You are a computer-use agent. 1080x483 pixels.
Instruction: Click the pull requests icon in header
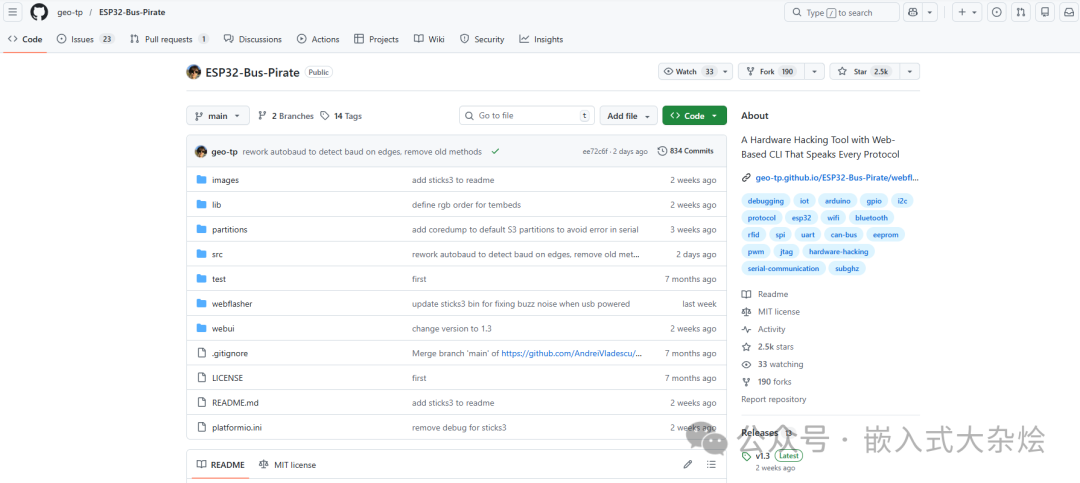1020,12
